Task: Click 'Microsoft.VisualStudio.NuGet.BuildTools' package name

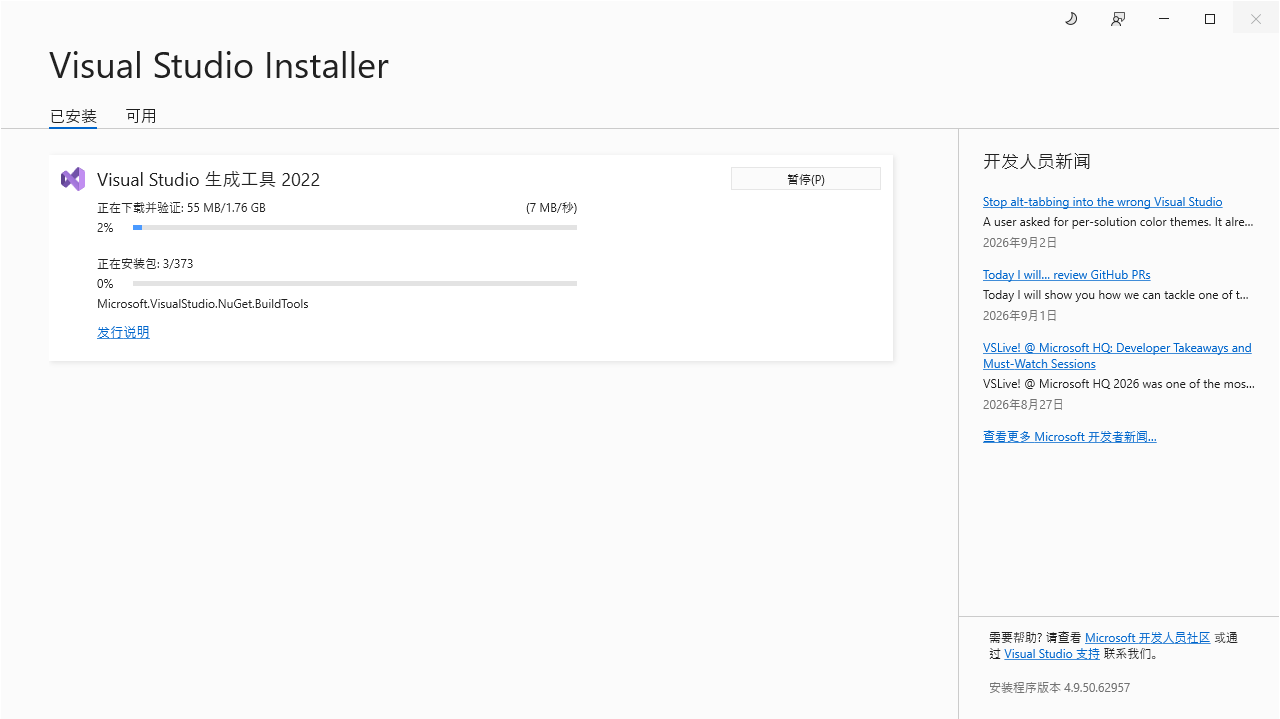Action: [203, 304]
